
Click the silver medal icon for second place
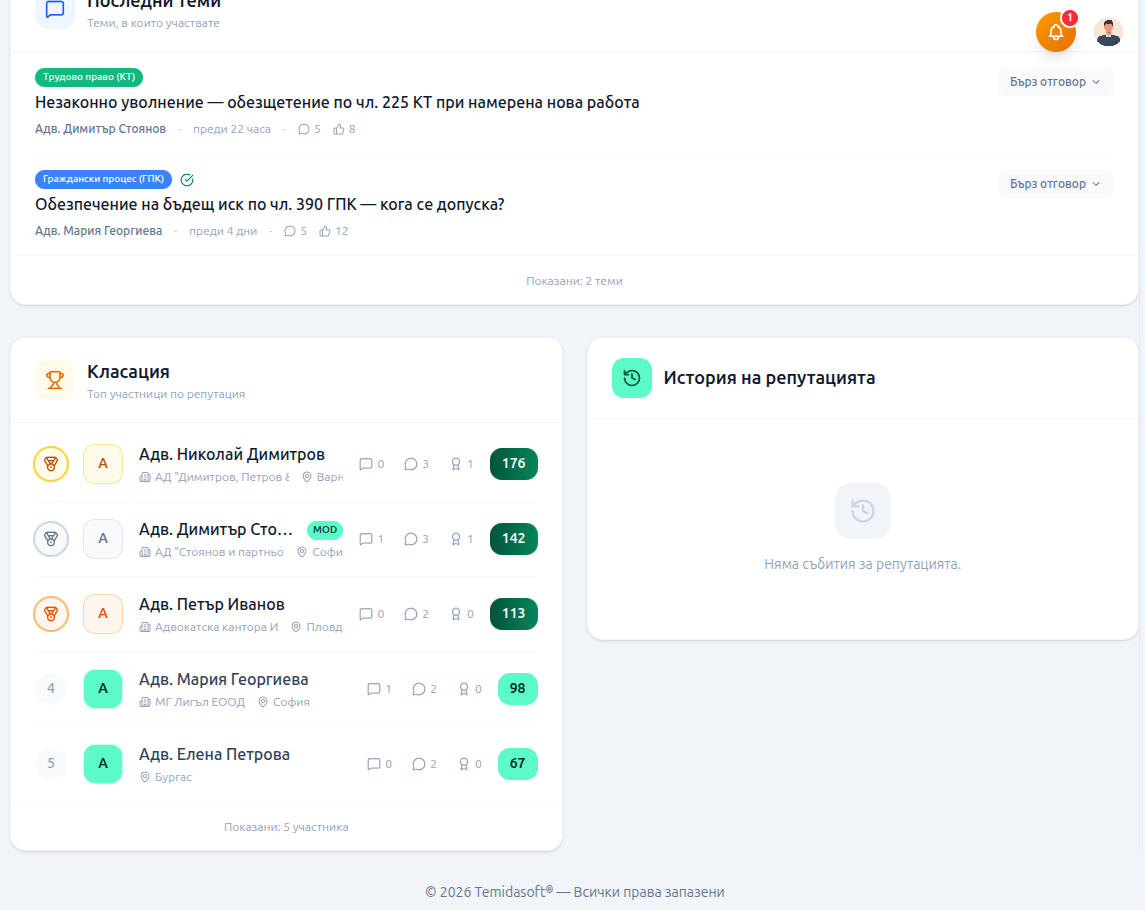(x=51, y=539)
